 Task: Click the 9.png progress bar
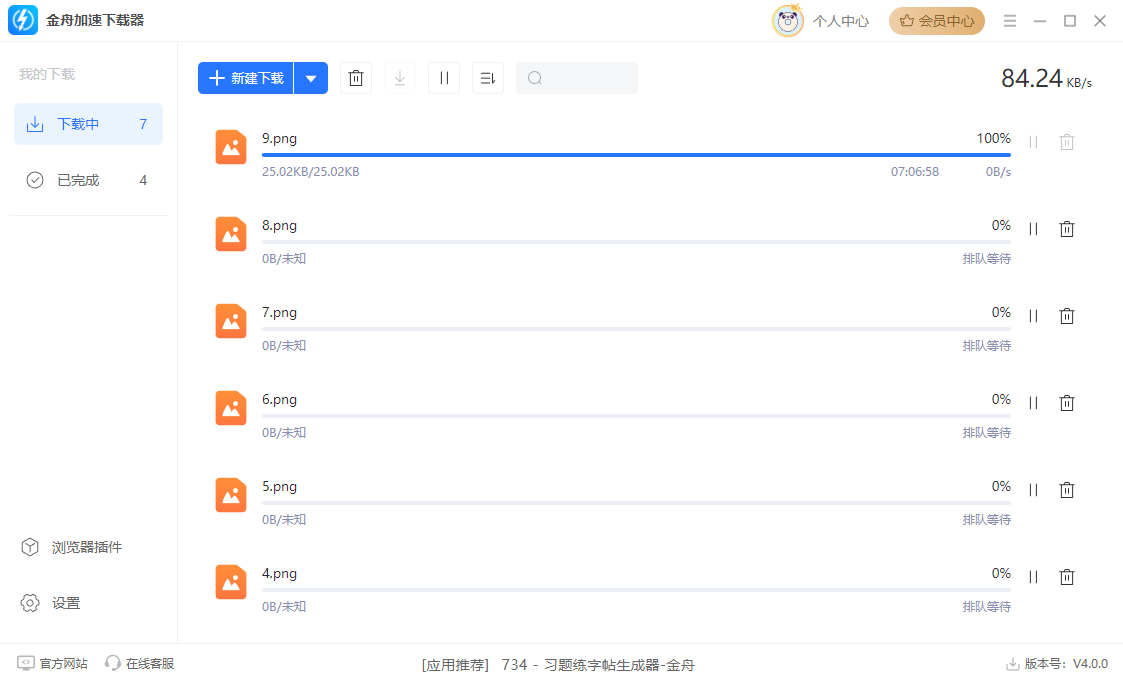click(x=635, y=157)
